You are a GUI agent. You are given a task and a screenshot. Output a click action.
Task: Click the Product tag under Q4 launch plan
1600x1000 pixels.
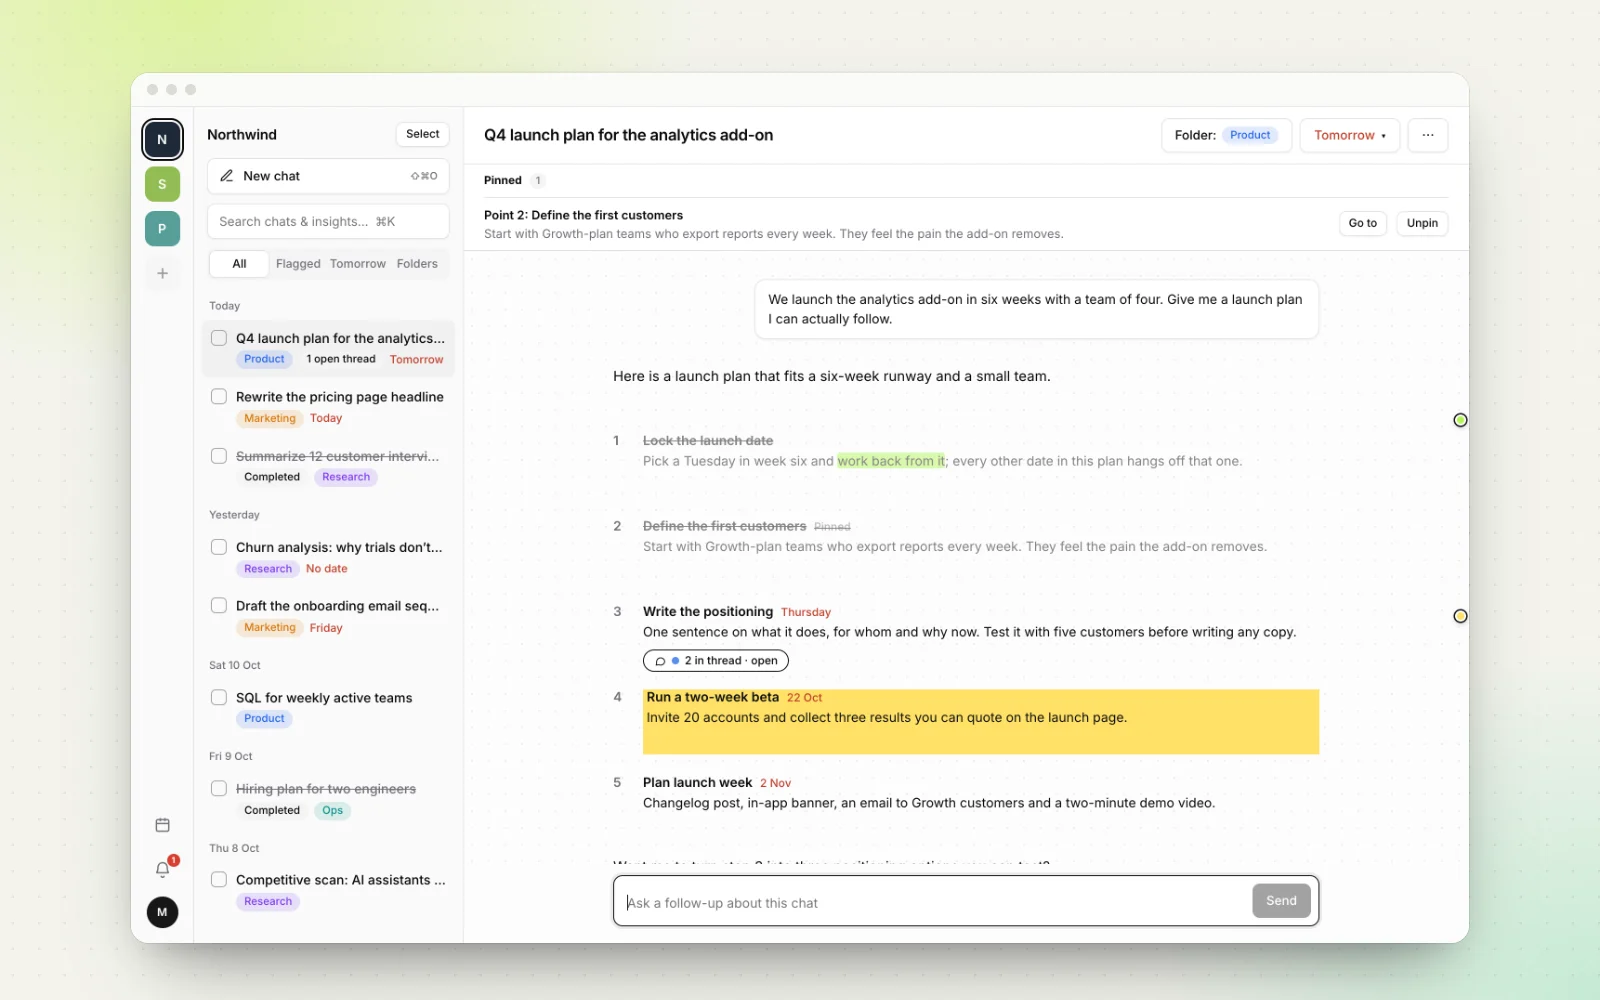(264, 359)
